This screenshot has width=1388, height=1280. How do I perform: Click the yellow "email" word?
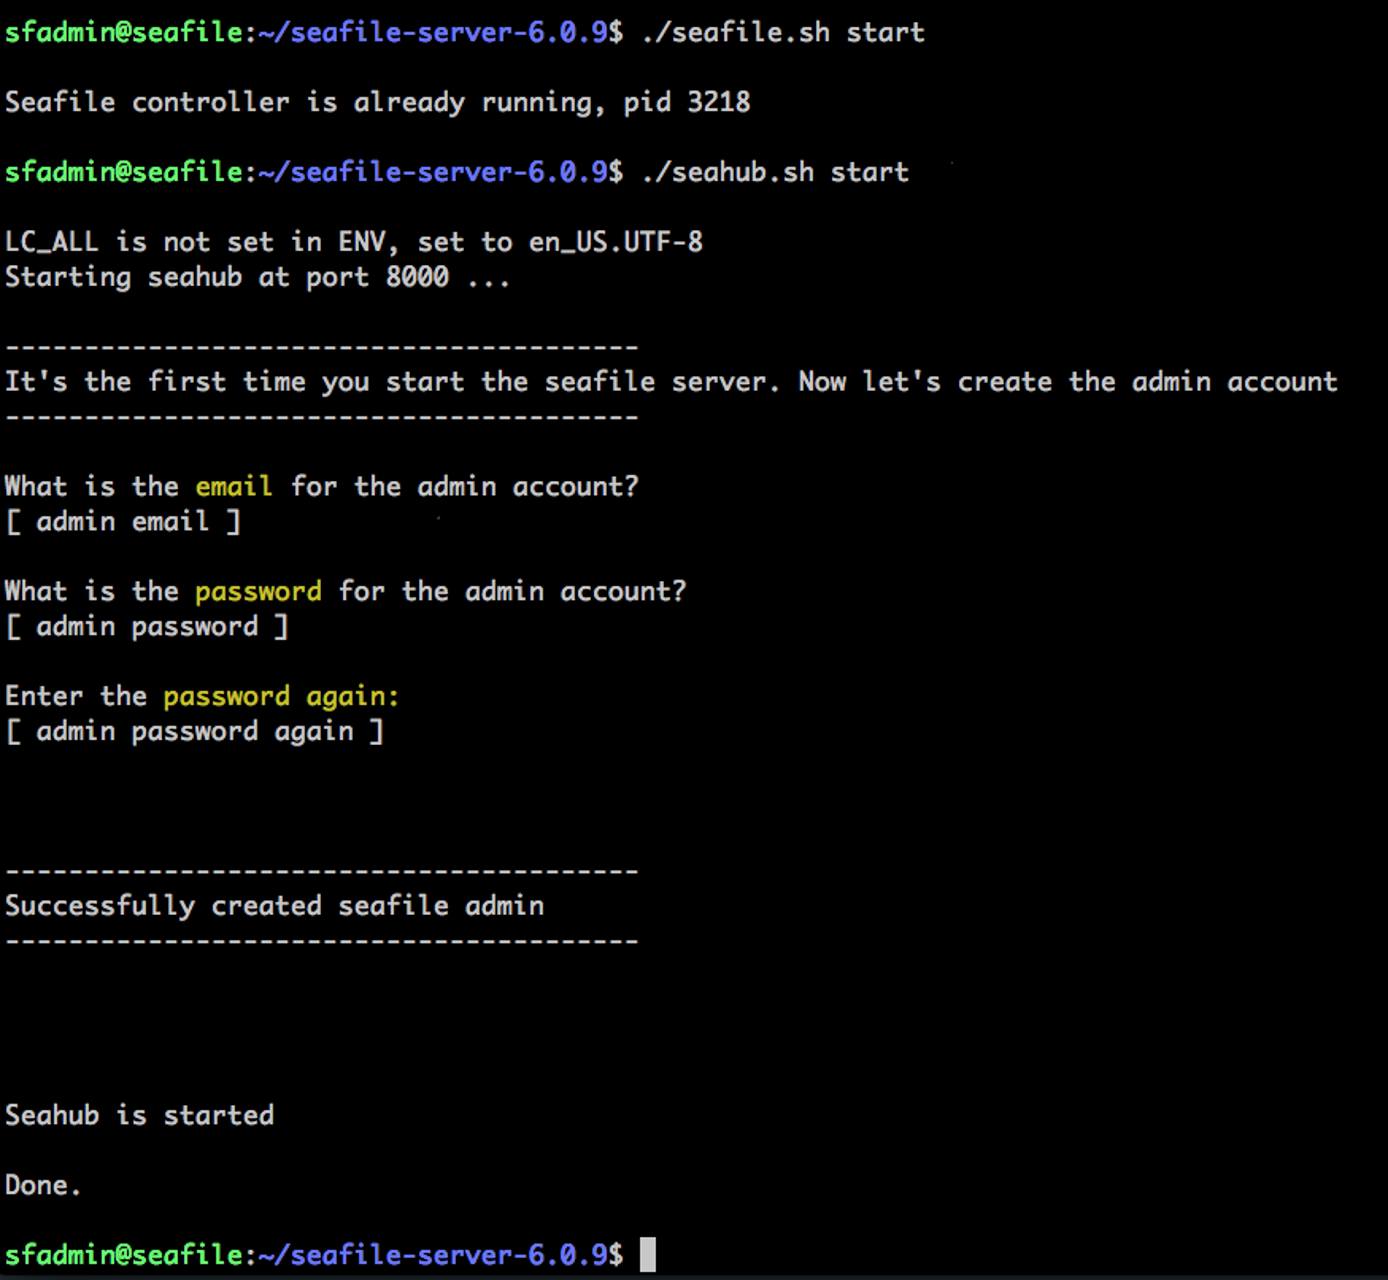[x=233, y=486]
